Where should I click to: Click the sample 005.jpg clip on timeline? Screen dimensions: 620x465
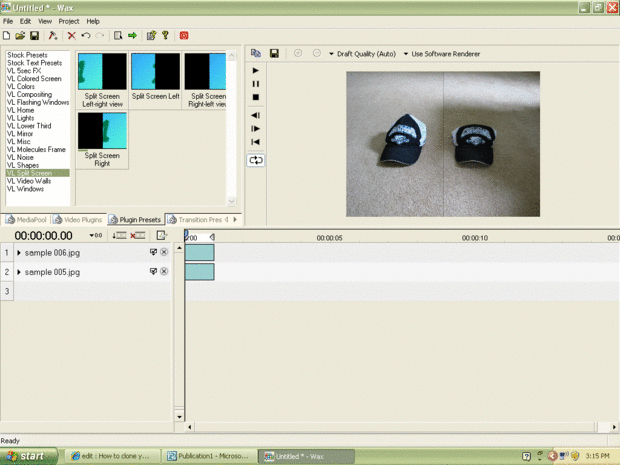coord(200,272)
